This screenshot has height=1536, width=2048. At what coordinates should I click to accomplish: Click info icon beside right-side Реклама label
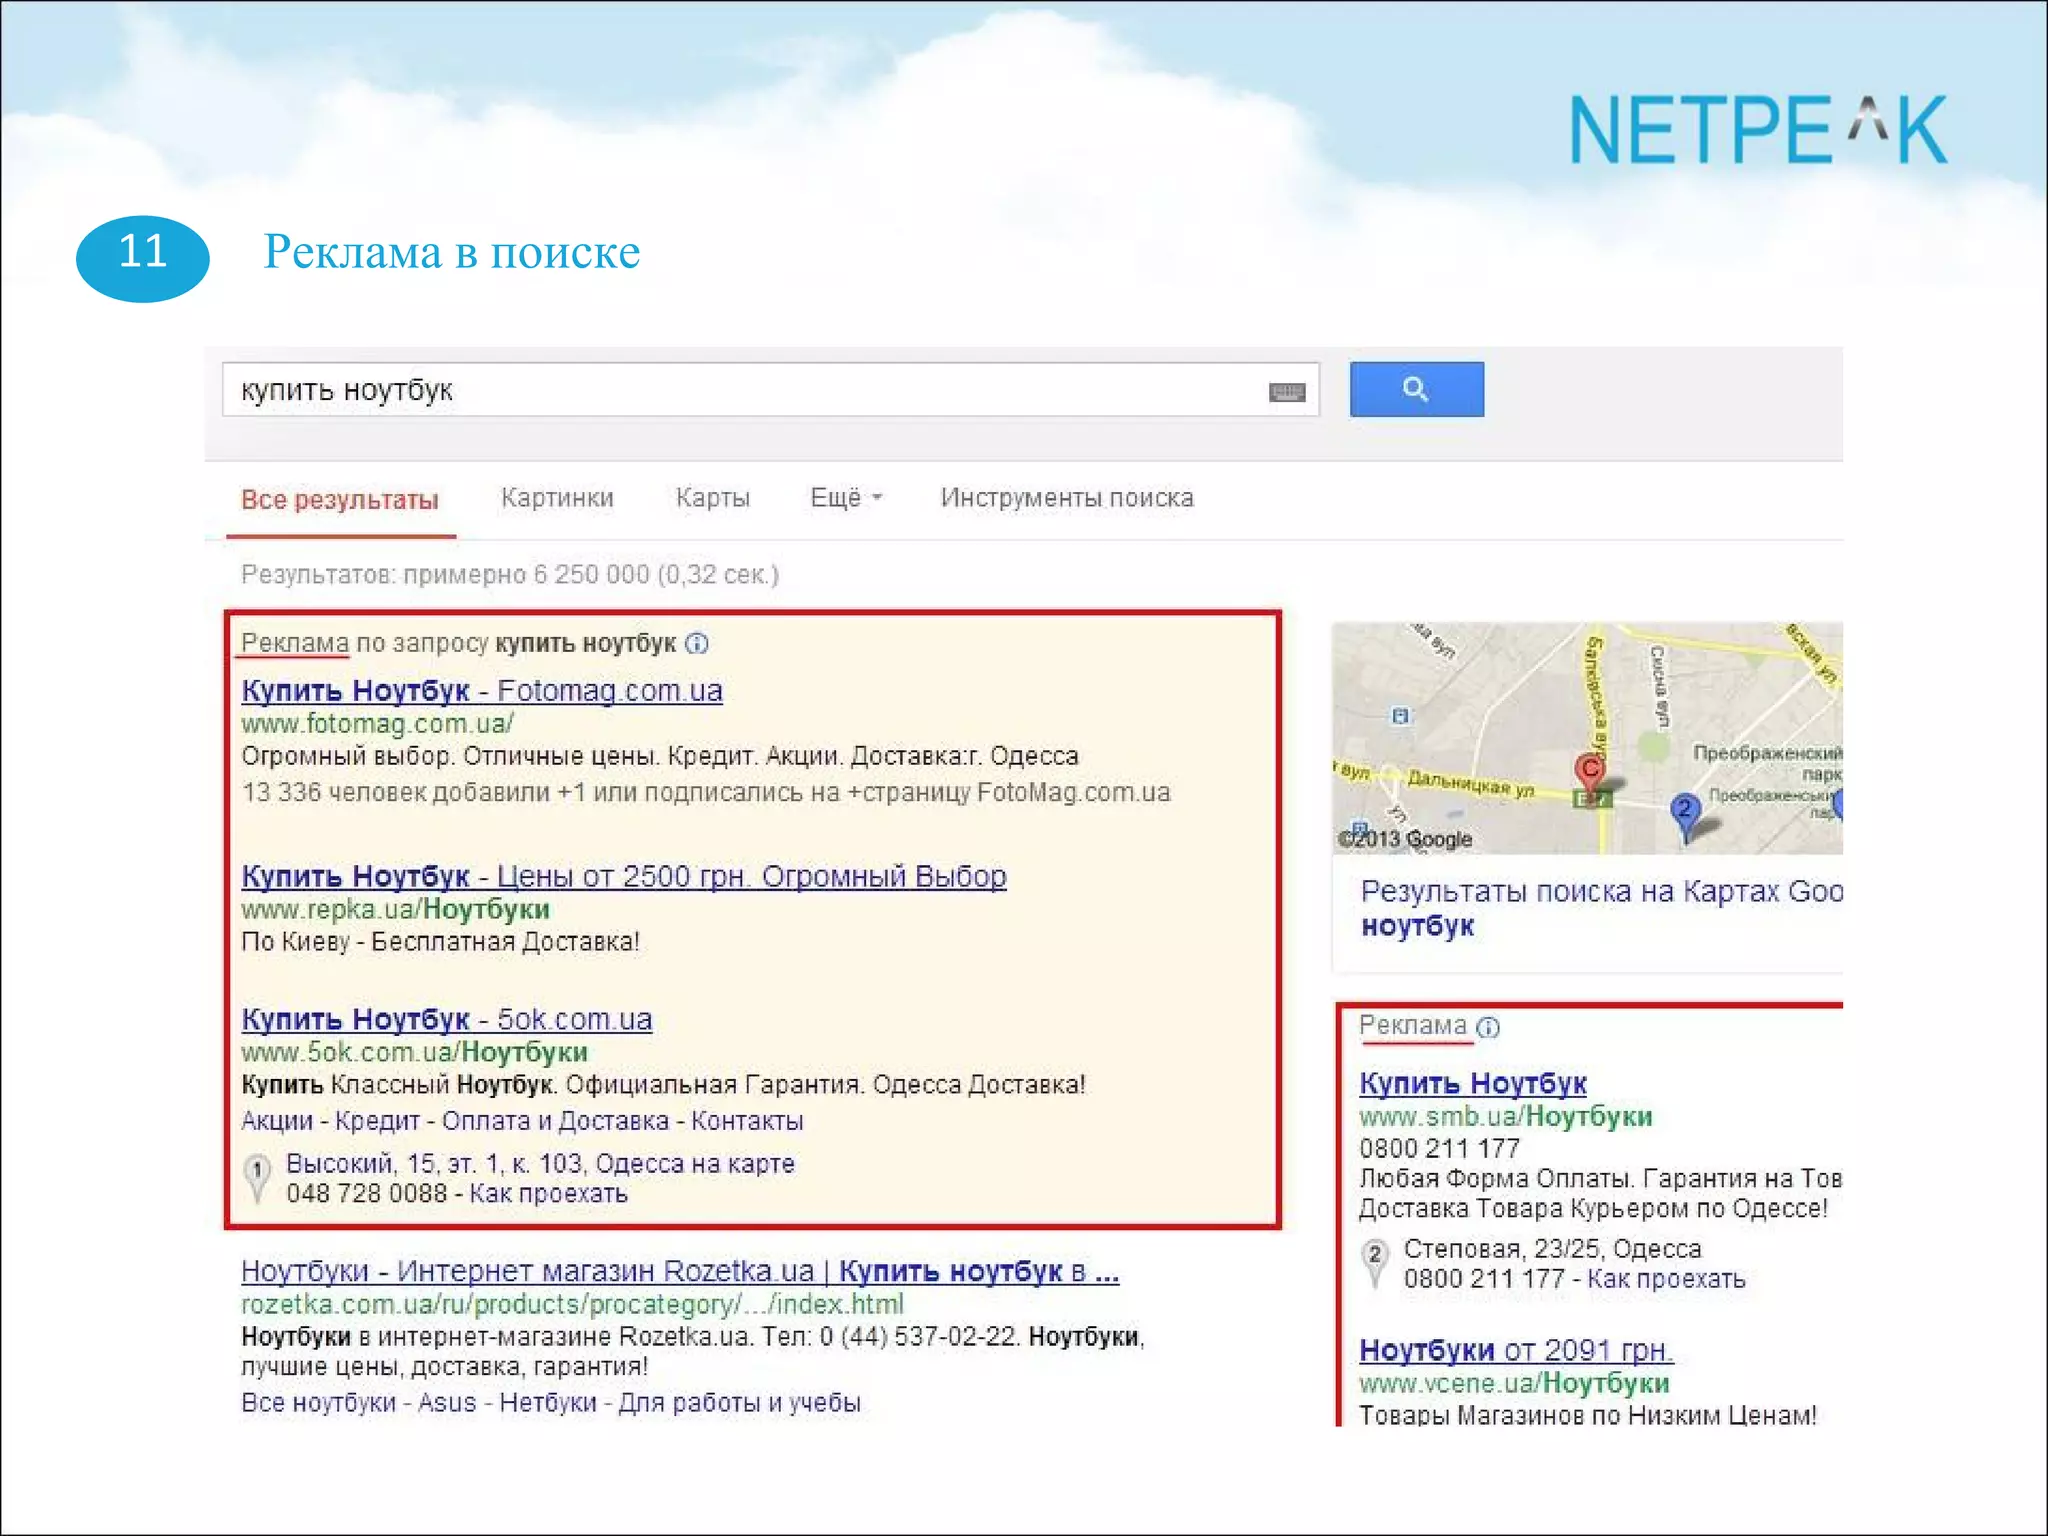1488,1027
